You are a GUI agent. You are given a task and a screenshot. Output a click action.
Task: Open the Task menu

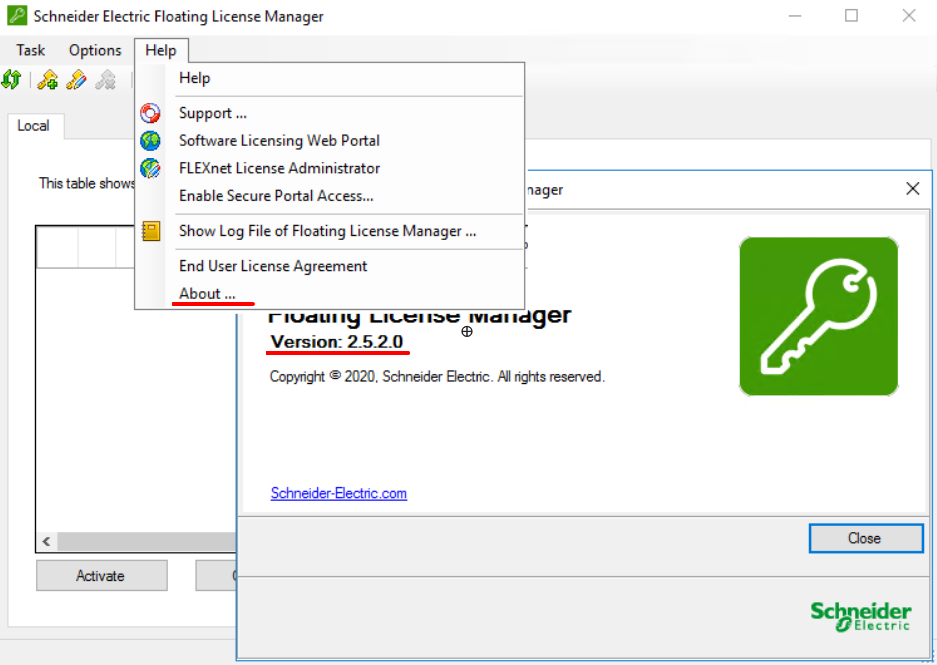30,50
